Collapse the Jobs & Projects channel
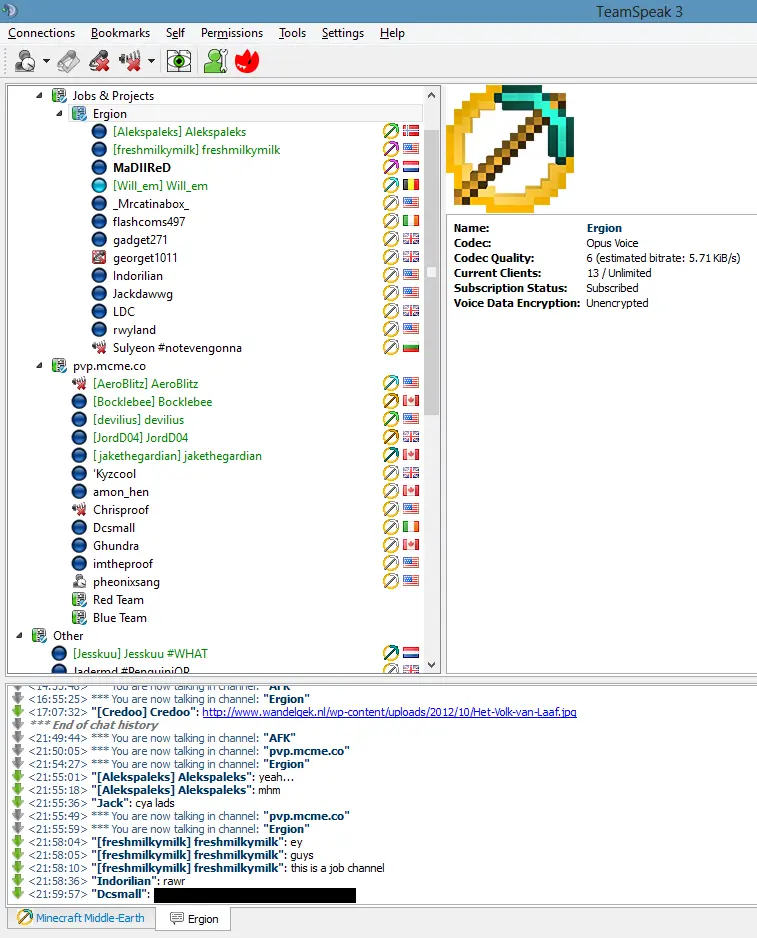Screen dimensions: 757x938 (39, 95)
